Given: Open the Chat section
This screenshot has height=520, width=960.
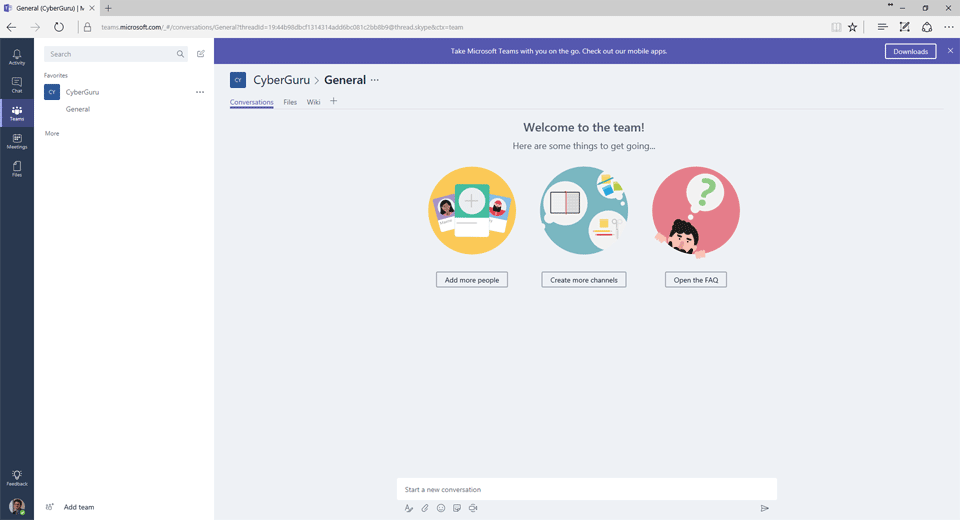Looking at the screenshot, I should pyautogui.click(x=17, y=85).
